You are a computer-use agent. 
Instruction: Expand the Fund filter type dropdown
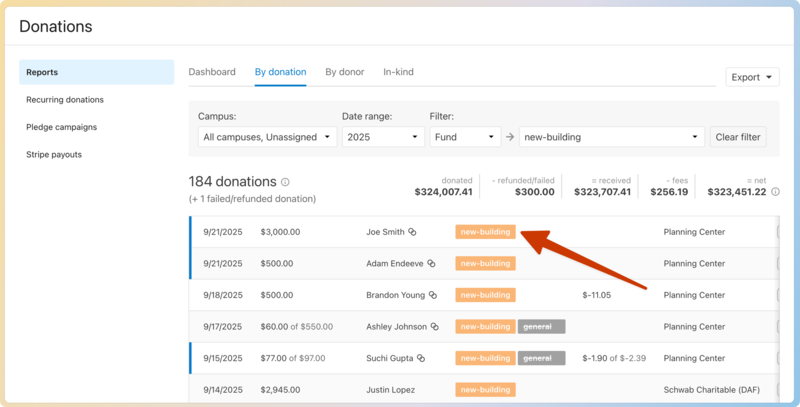pos(465,137)
